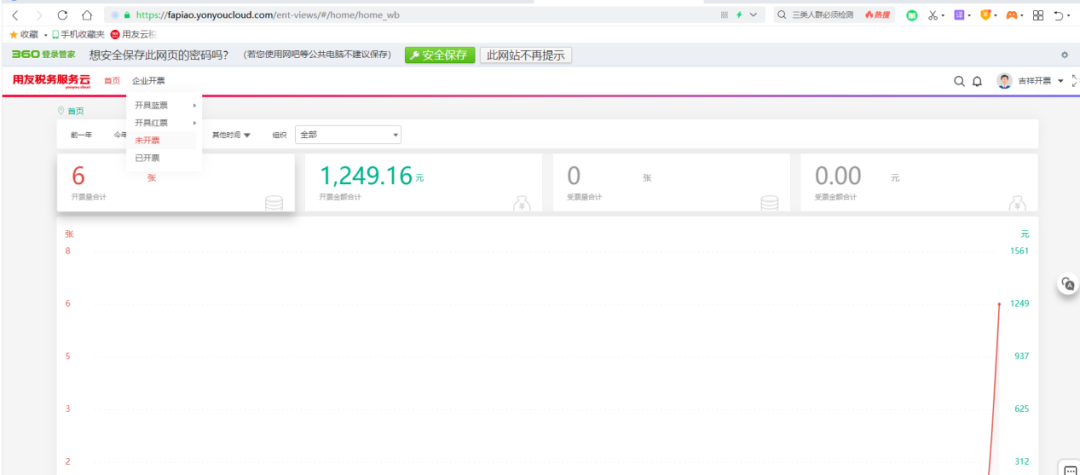Screen dimensions: 1080x475
Task: Open the 企业开票 navigation menu
Action: click(x=149, y=81)
